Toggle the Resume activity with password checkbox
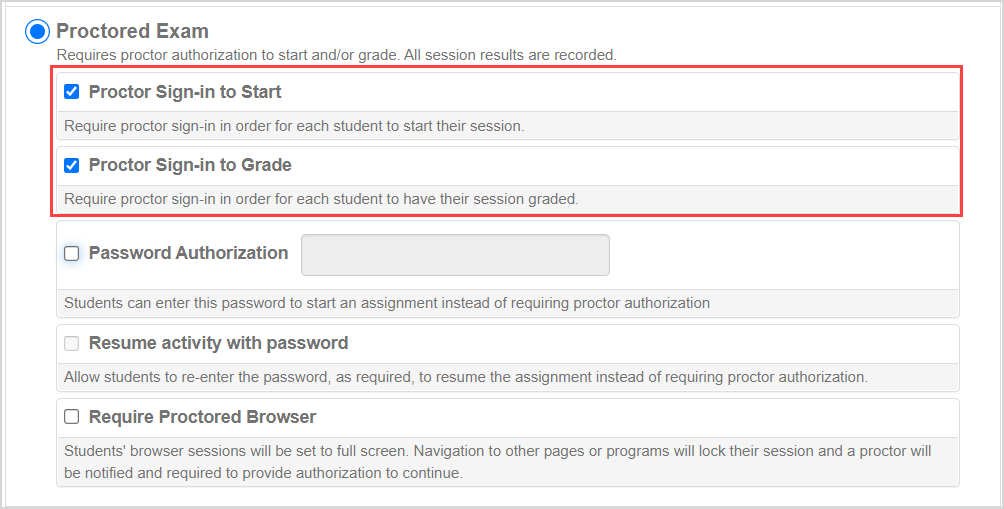Screen dimensions: 1004x509 click(x=72, y=344)
